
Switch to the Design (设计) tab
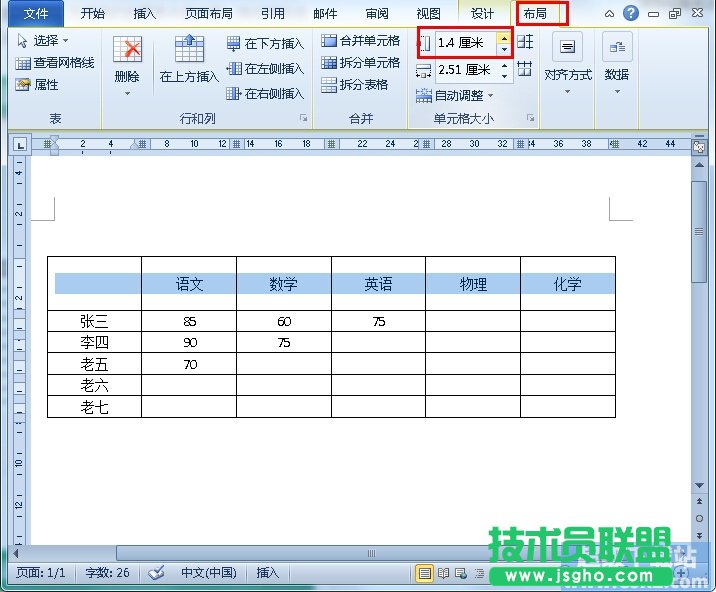(x=483, y=14)
